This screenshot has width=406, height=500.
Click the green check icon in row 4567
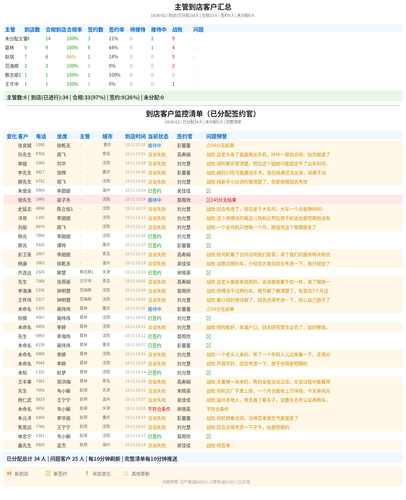pos(208,318)
